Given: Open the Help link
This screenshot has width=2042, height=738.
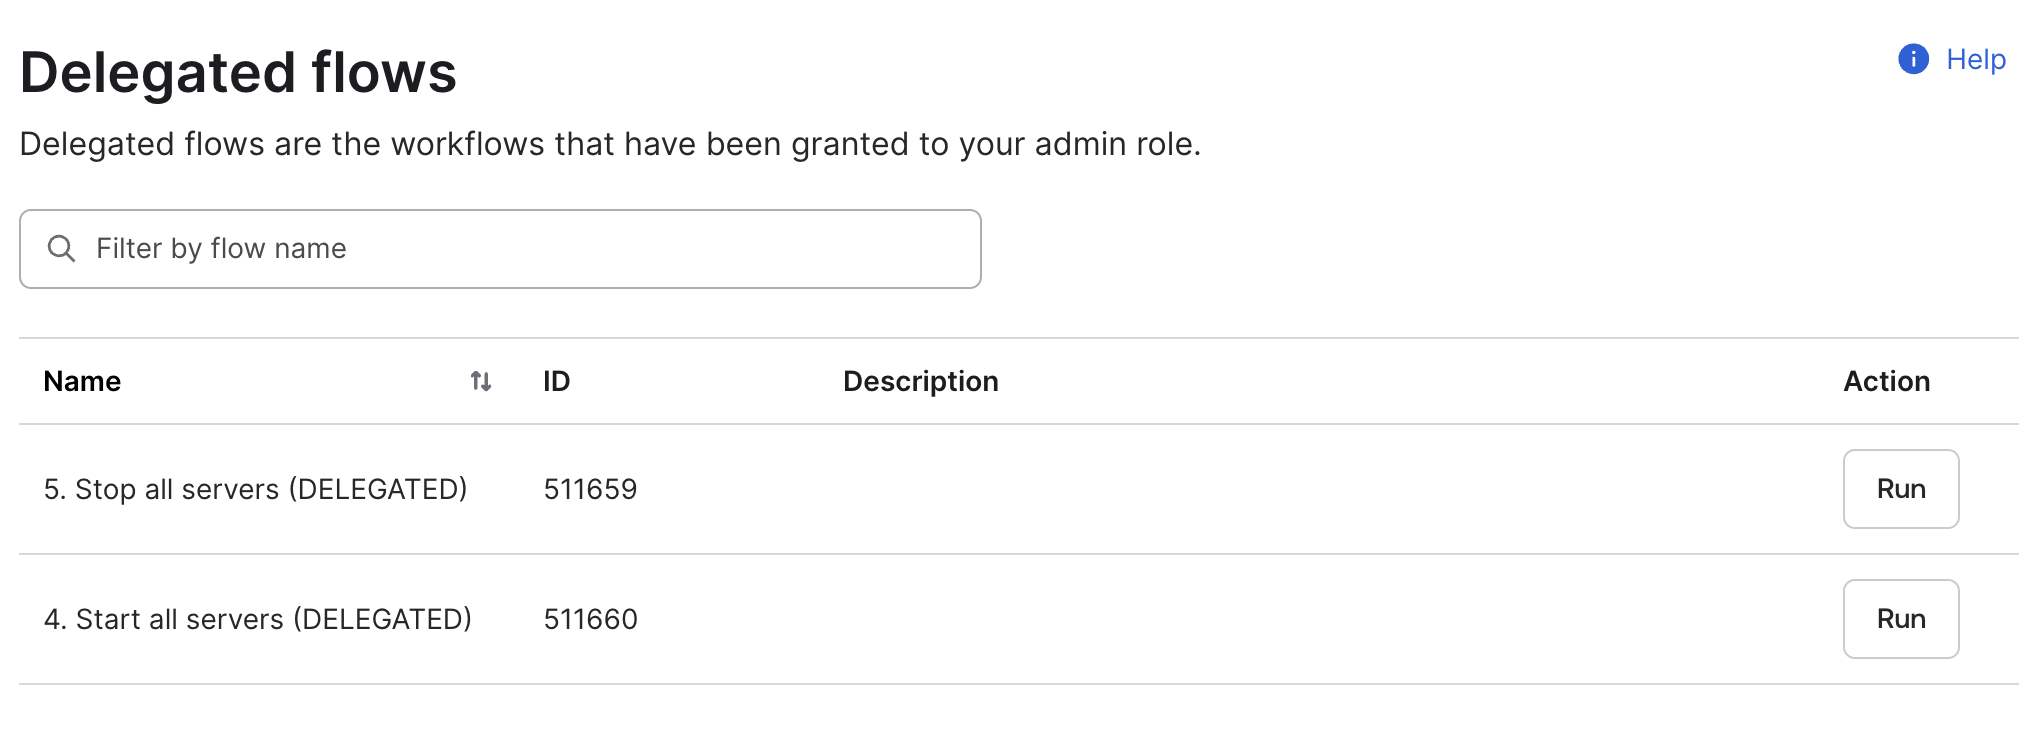Looking at the screenshot, I should pyautogui.click(x=1975, y=60).
